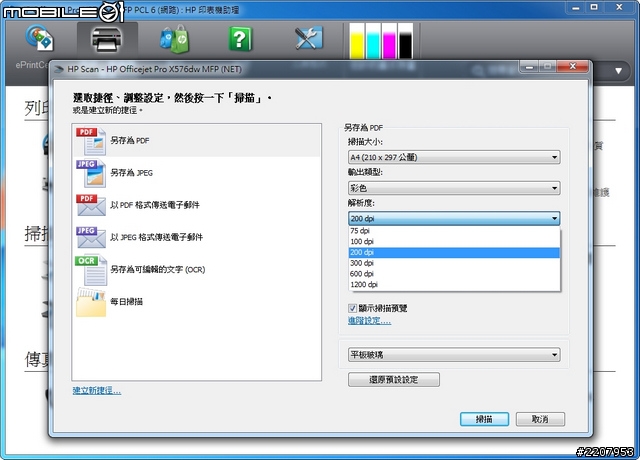Choose 600 dpi from resolution list

454,274
